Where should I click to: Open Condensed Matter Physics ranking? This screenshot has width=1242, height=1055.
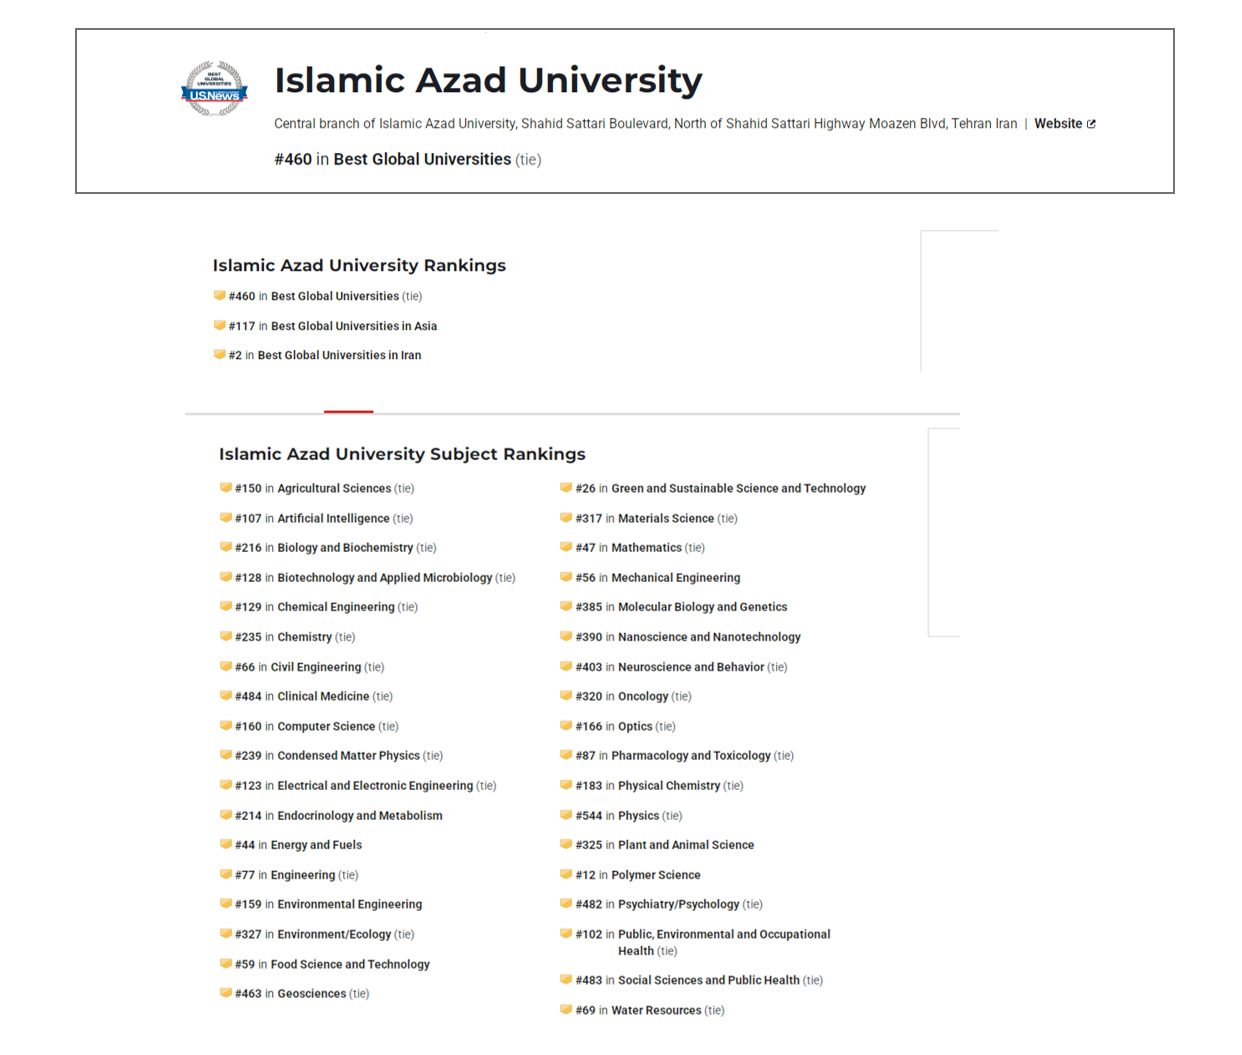click(349, 756)
